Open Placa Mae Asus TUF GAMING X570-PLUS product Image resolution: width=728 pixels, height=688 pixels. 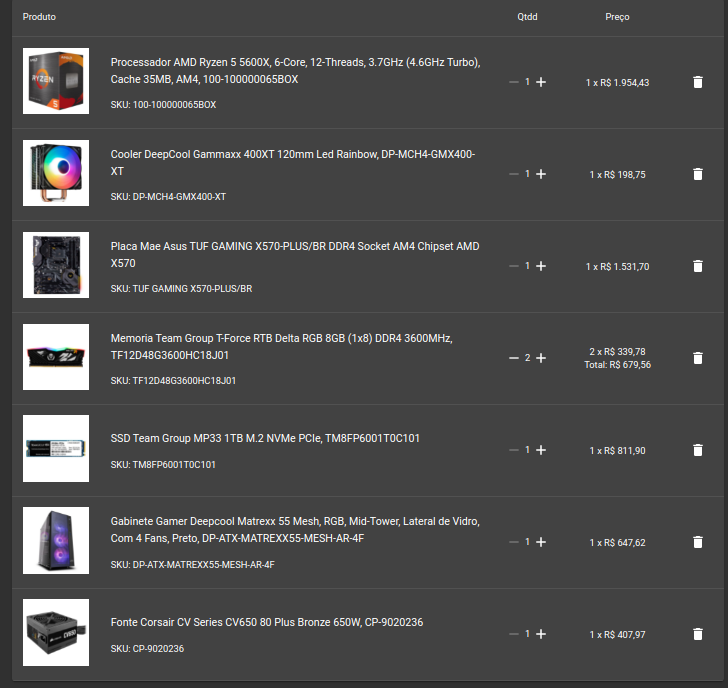[x=295, y=254]
